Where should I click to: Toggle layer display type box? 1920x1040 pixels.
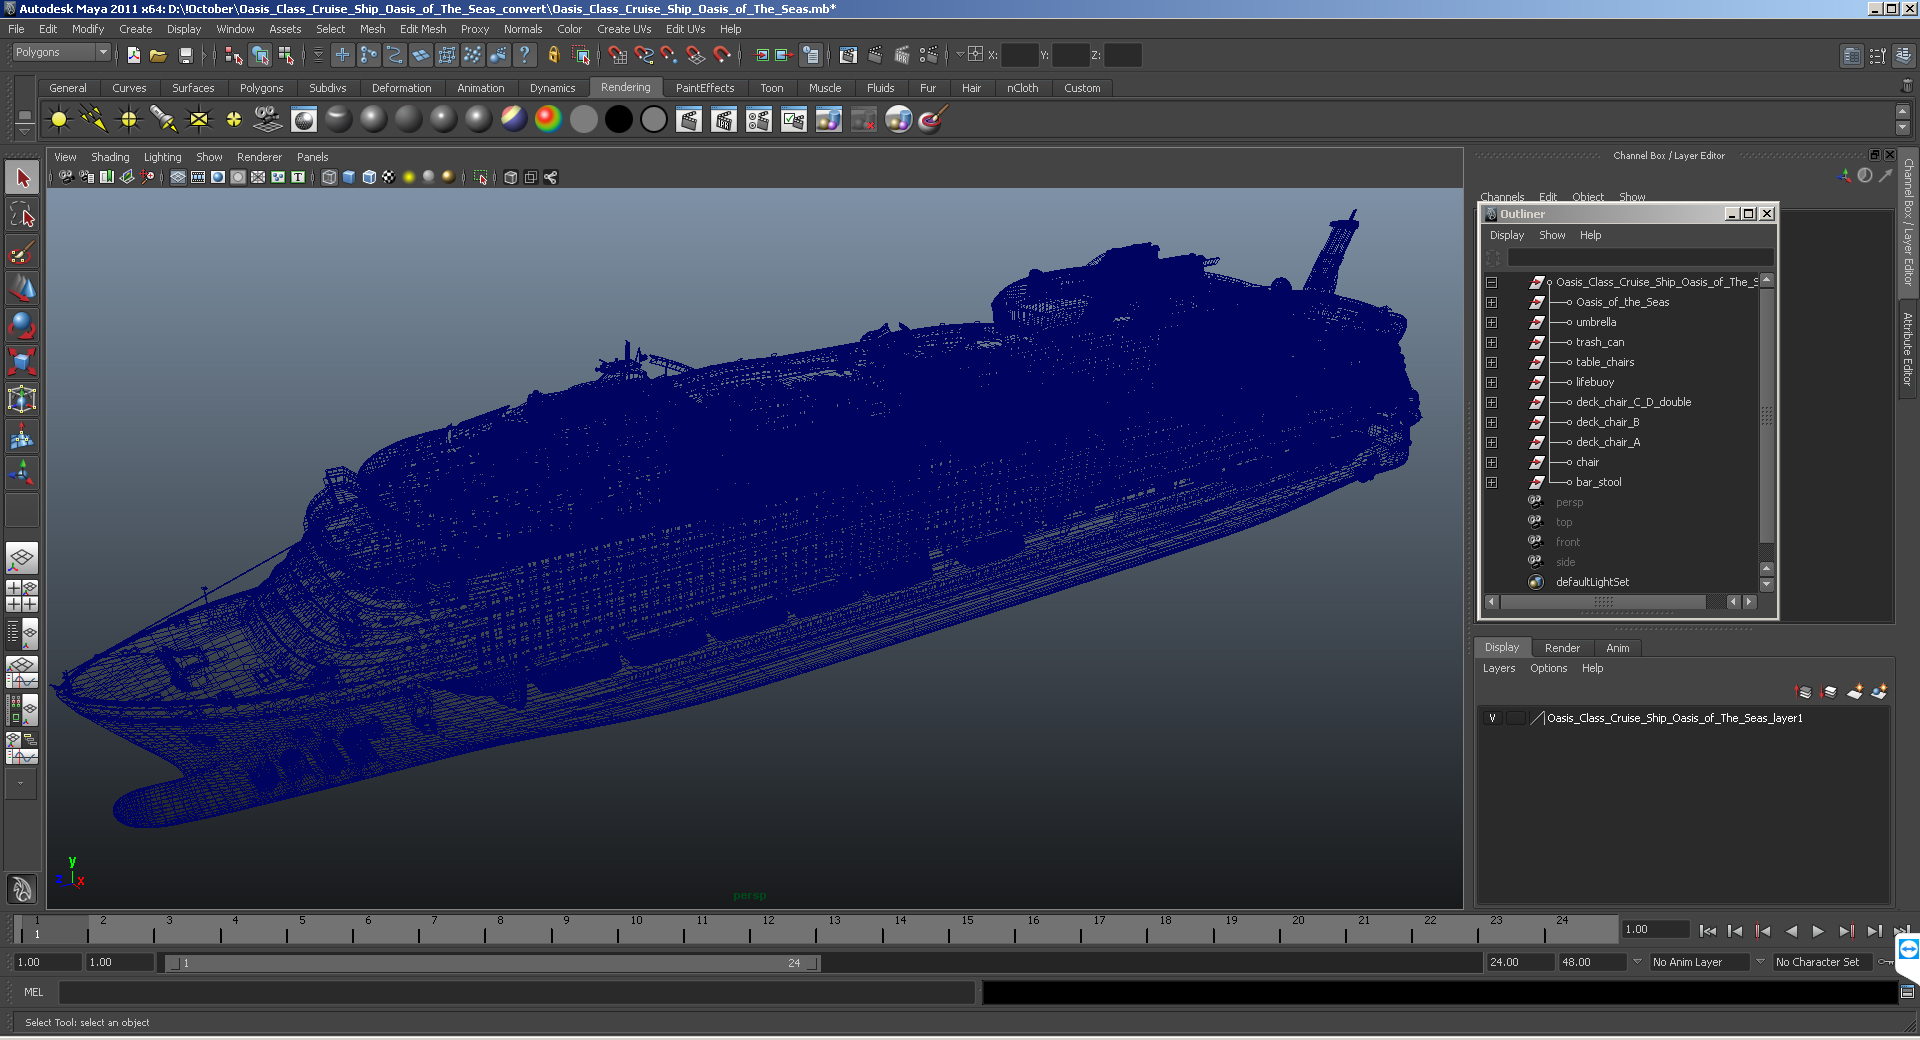pos(1516,718)
